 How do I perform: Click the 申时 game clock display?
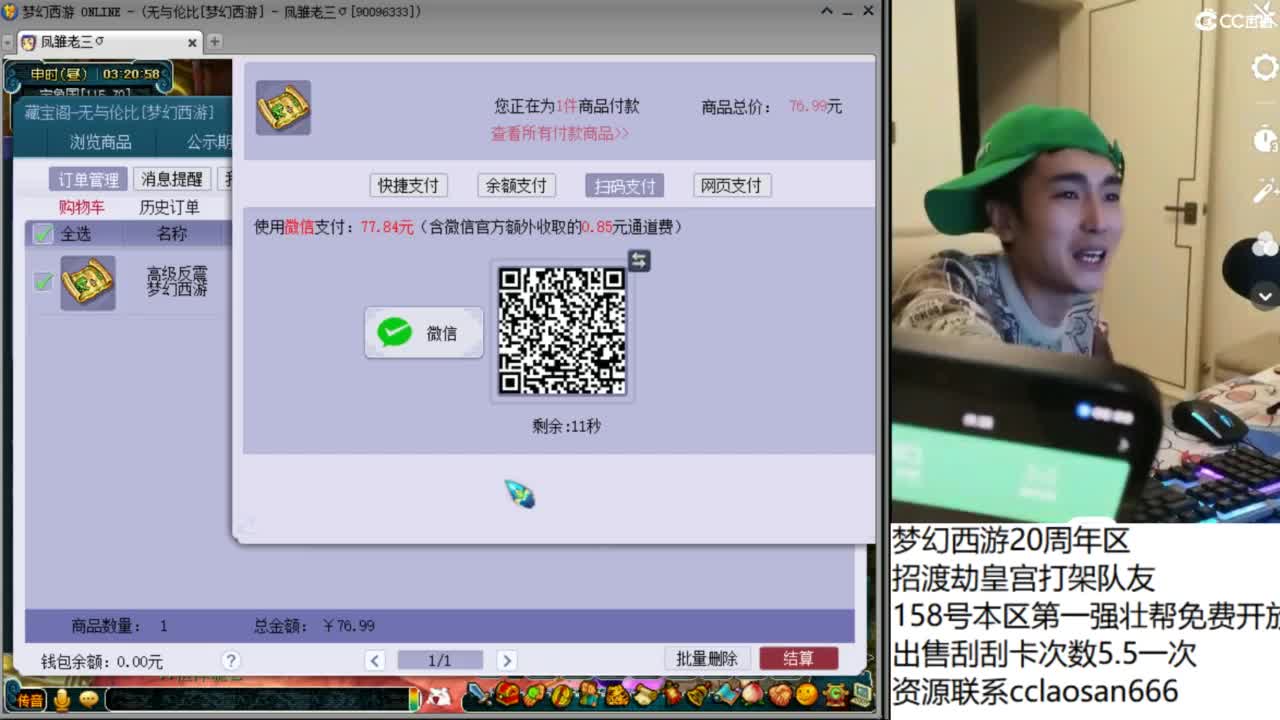[x=95, y=74]
